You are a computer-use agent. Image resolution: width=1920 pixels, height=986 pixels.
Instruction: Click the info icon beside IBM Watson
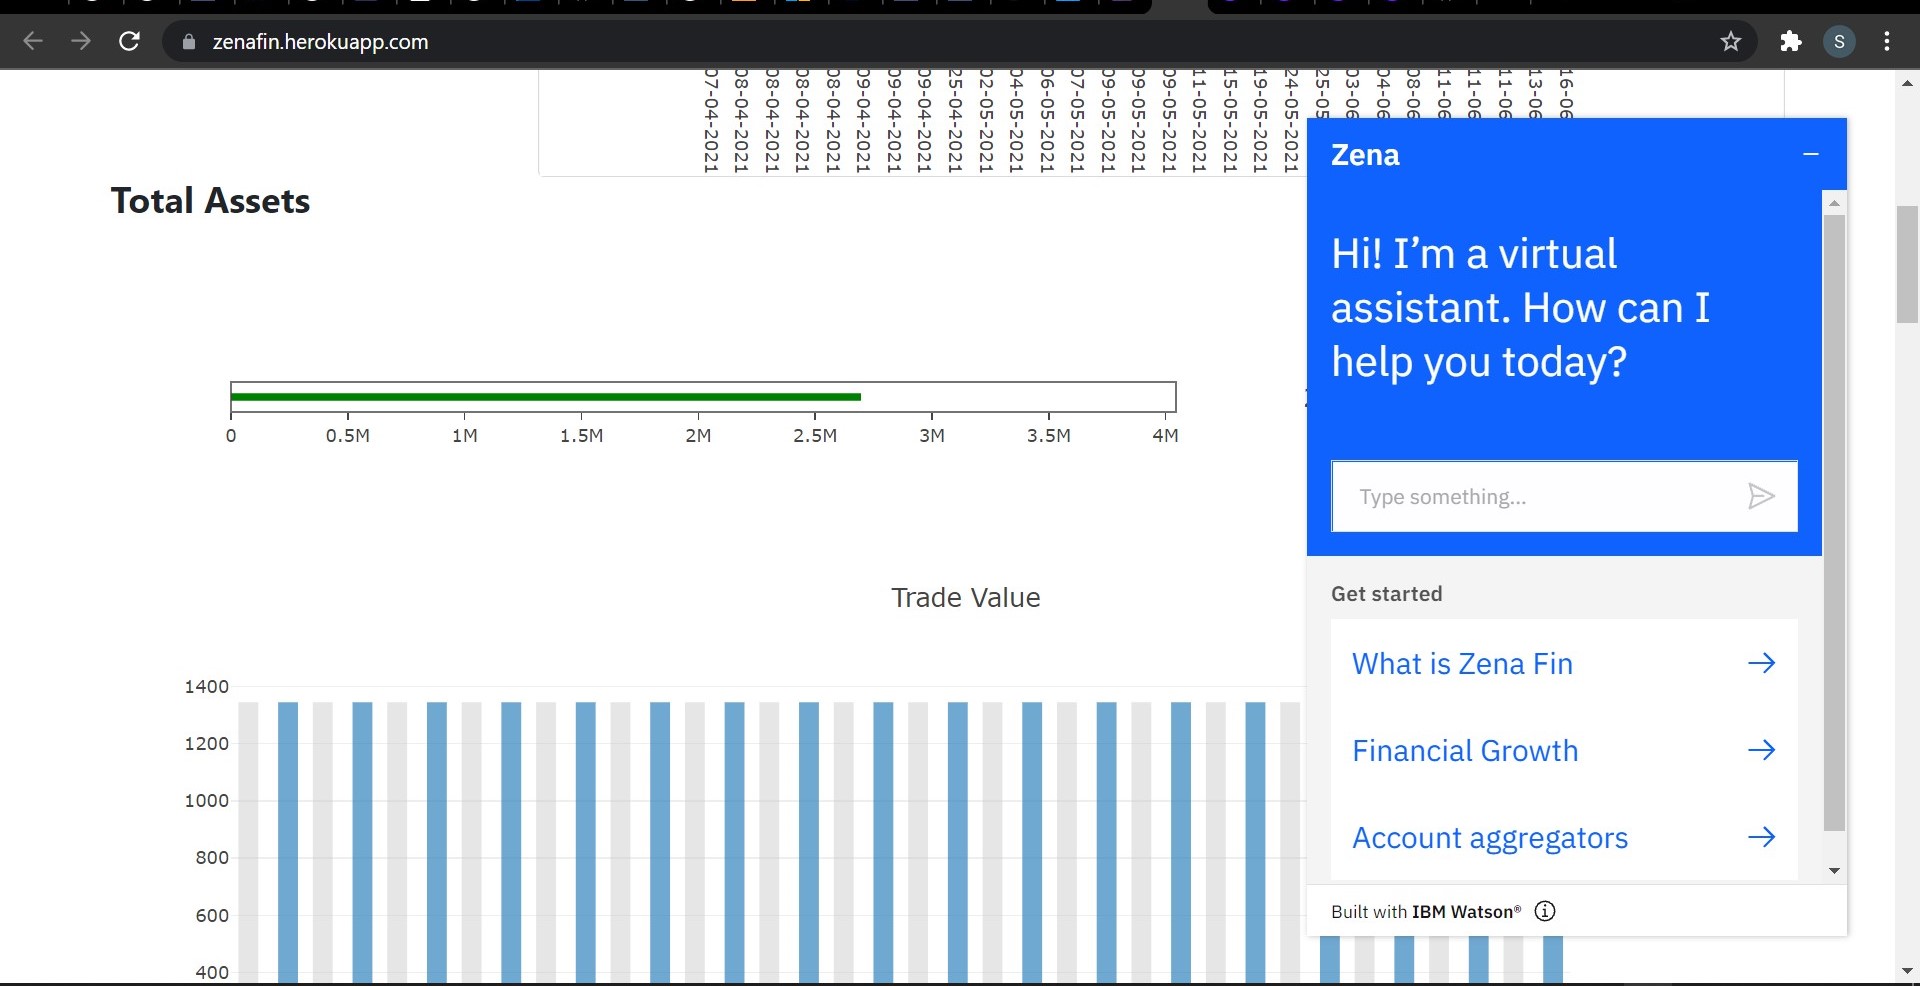click(1545, 911)
